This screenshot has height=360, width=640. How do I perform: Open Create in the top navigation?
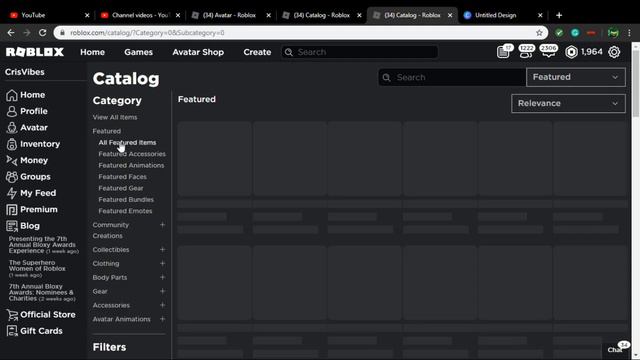click(x=257, y=52)
